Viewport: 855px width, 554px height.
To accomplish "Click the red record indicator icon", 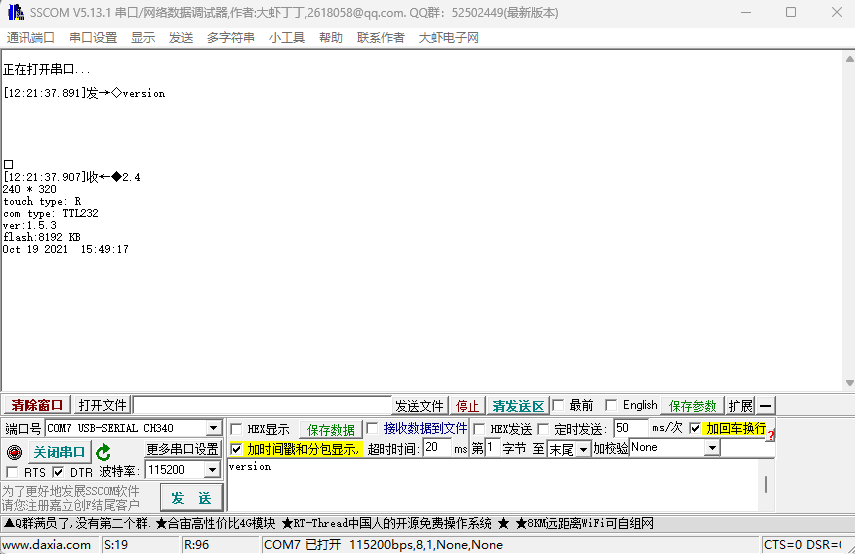I will (x=14, y=452).
